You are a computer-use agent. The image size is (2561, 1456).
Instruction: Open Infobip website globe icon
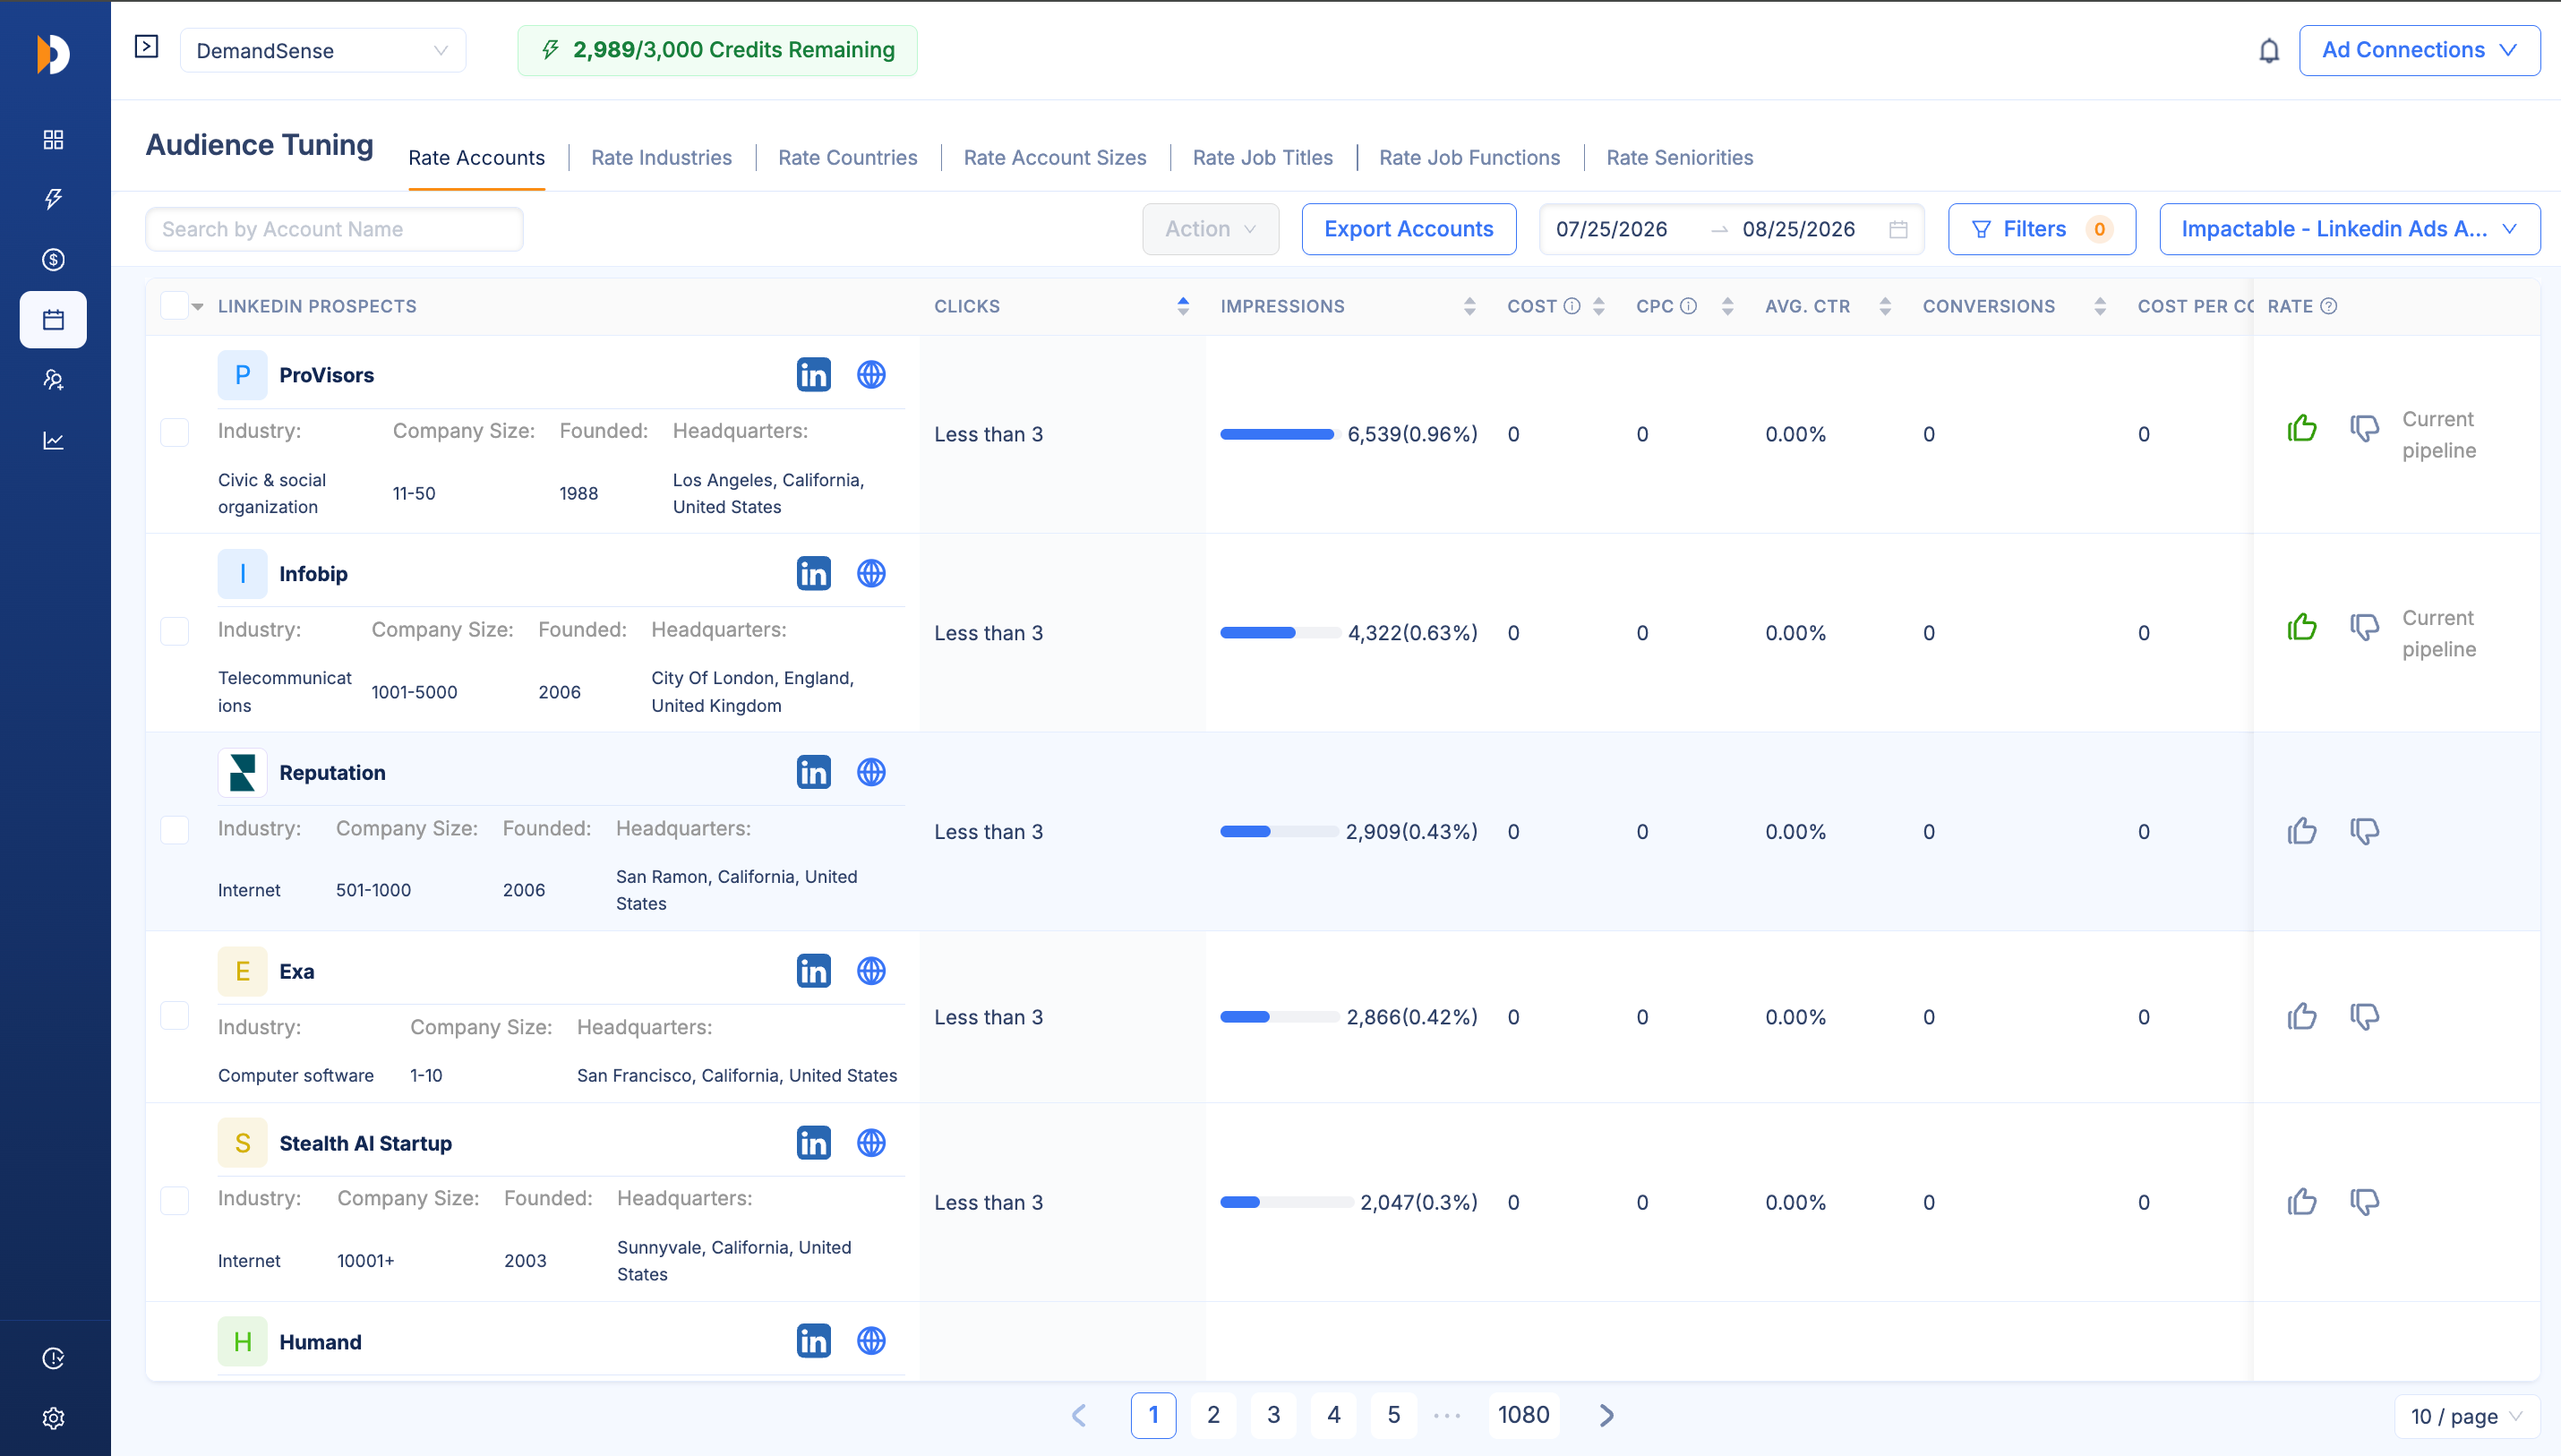point(871,573)
